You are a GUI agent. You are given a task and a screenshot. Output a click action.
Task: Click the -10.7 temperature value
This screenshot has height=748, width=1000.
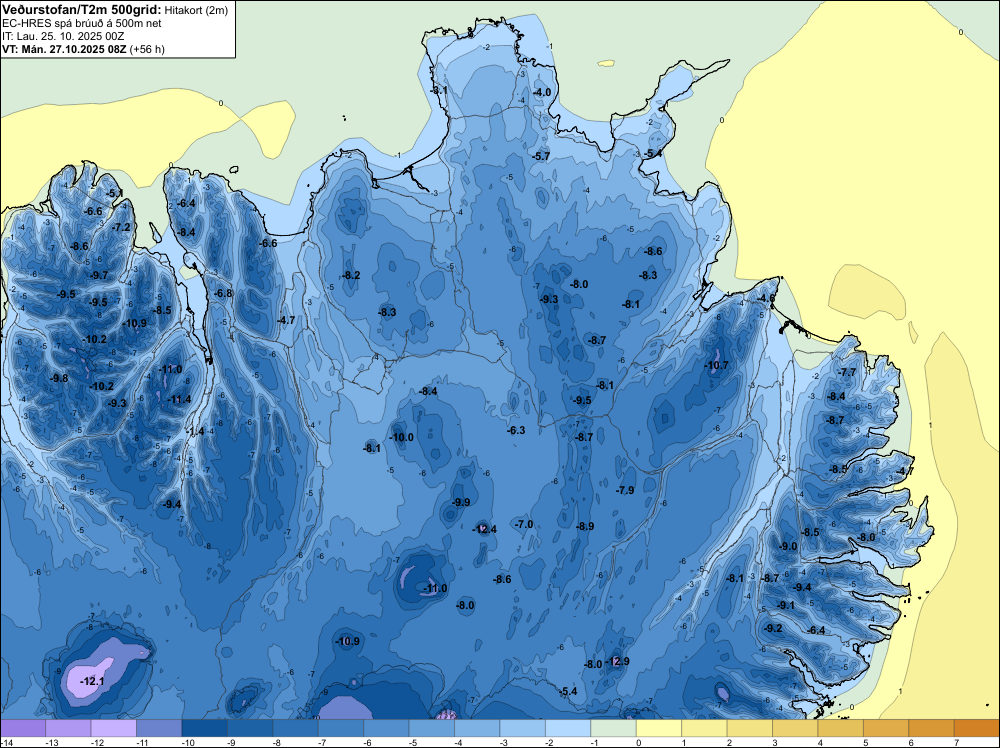pos(716,365)
